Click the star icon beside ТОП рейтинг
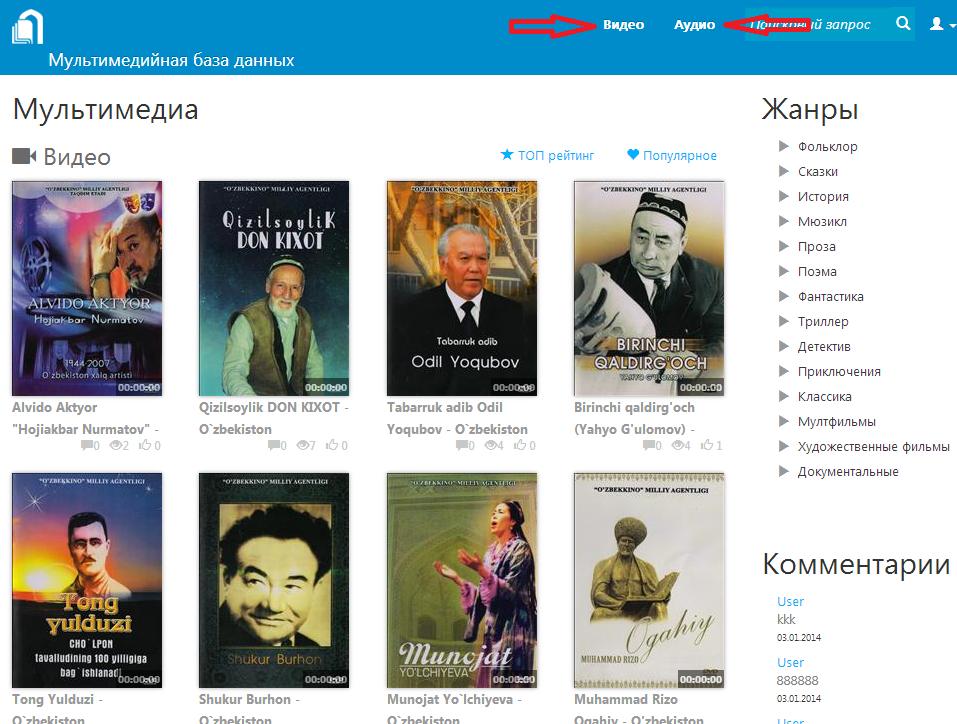This screenshot has height=724, width=957. [x=507, y=155]
